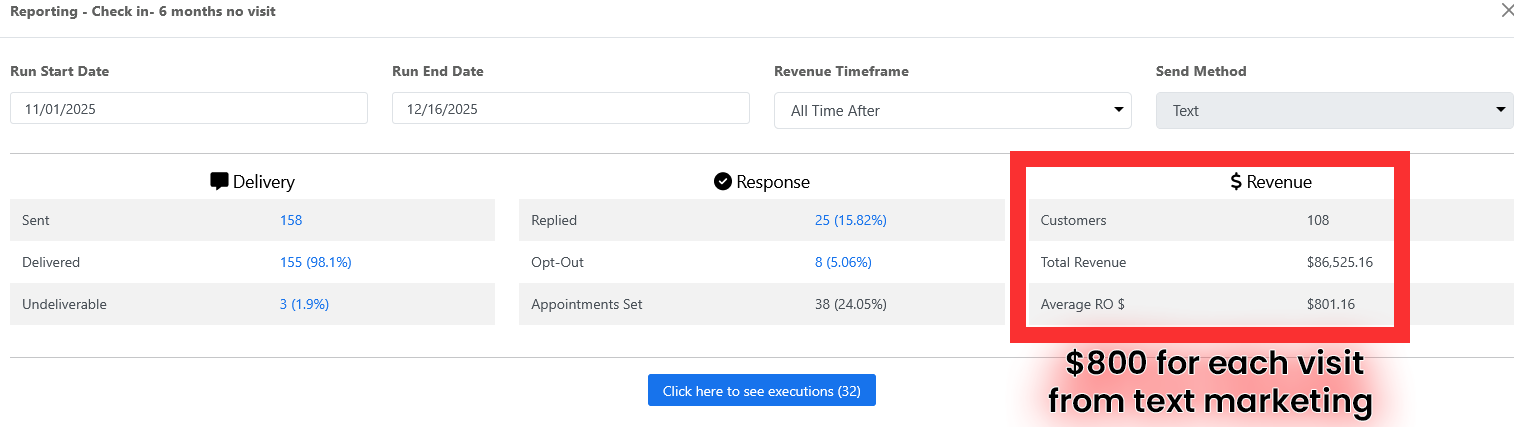Click the Response checkmark circle icon
This screenshot has width=1514, height=427.
point(723,182)
